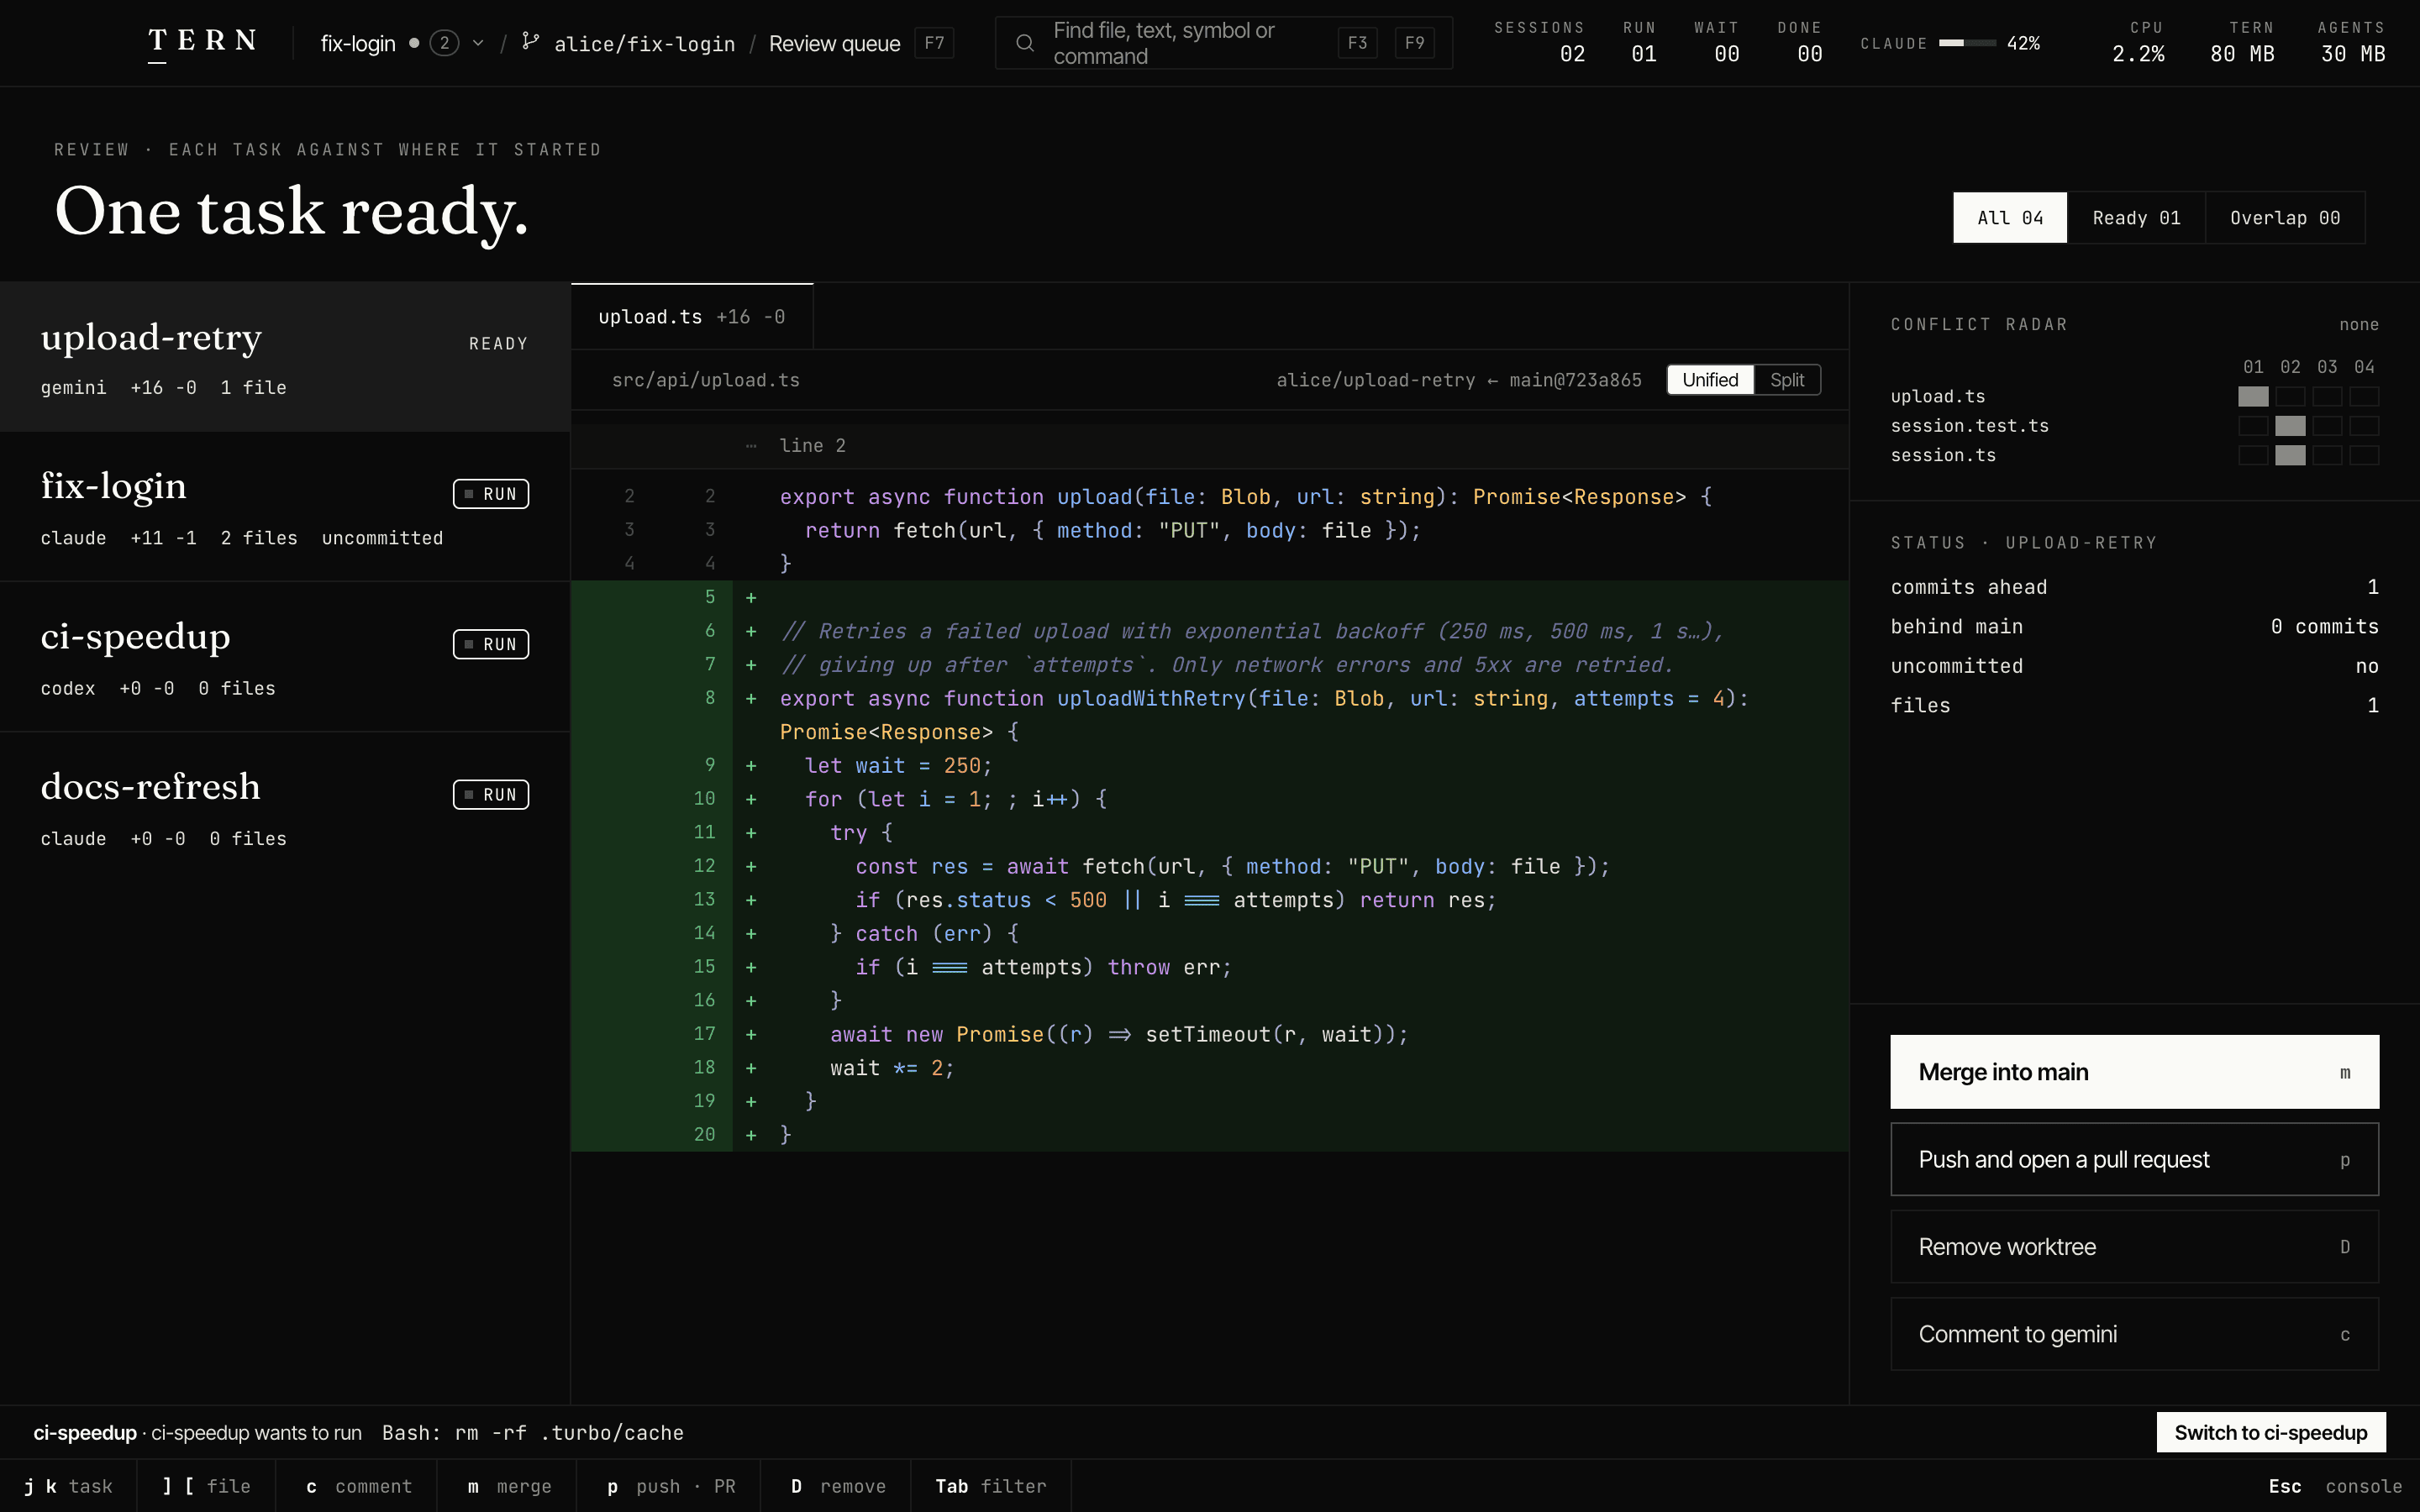This screenshot has width=2420, height=1512.
Task: Open Review queue breadcrumb
Action: 834,43
